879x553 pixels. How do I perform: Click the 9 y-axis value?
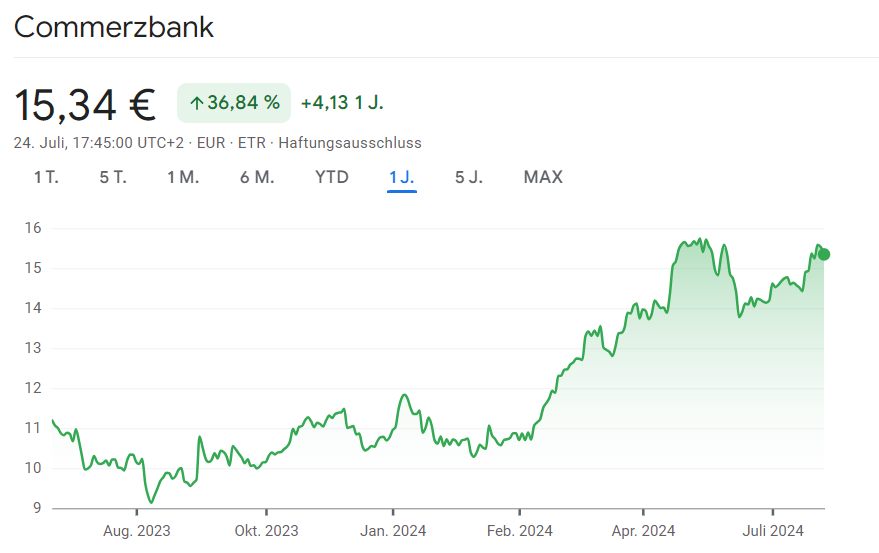(x=36, y=508)
